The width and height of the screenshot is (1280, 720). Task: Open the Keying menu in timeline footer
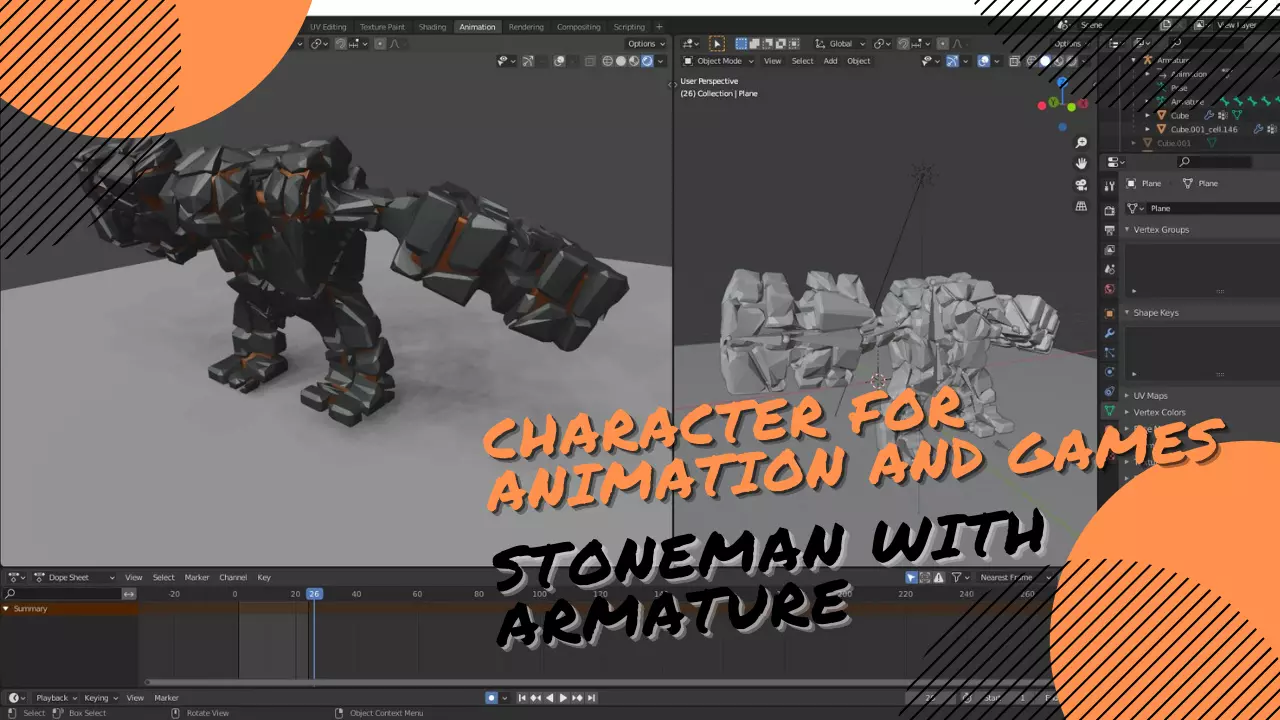tap(100, 698)
